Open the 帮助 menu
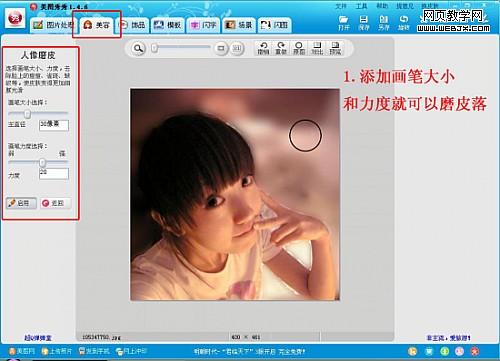 pyautogui.click(x=382, y=6)
